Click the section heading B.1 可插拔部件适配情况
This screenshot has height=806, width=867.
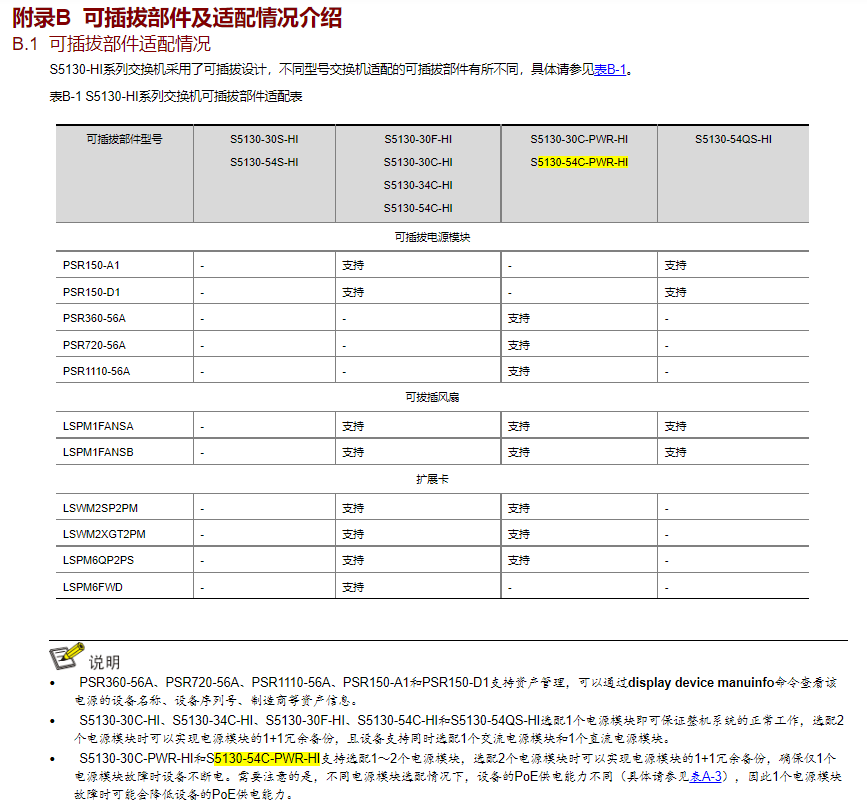pos(112,44)
